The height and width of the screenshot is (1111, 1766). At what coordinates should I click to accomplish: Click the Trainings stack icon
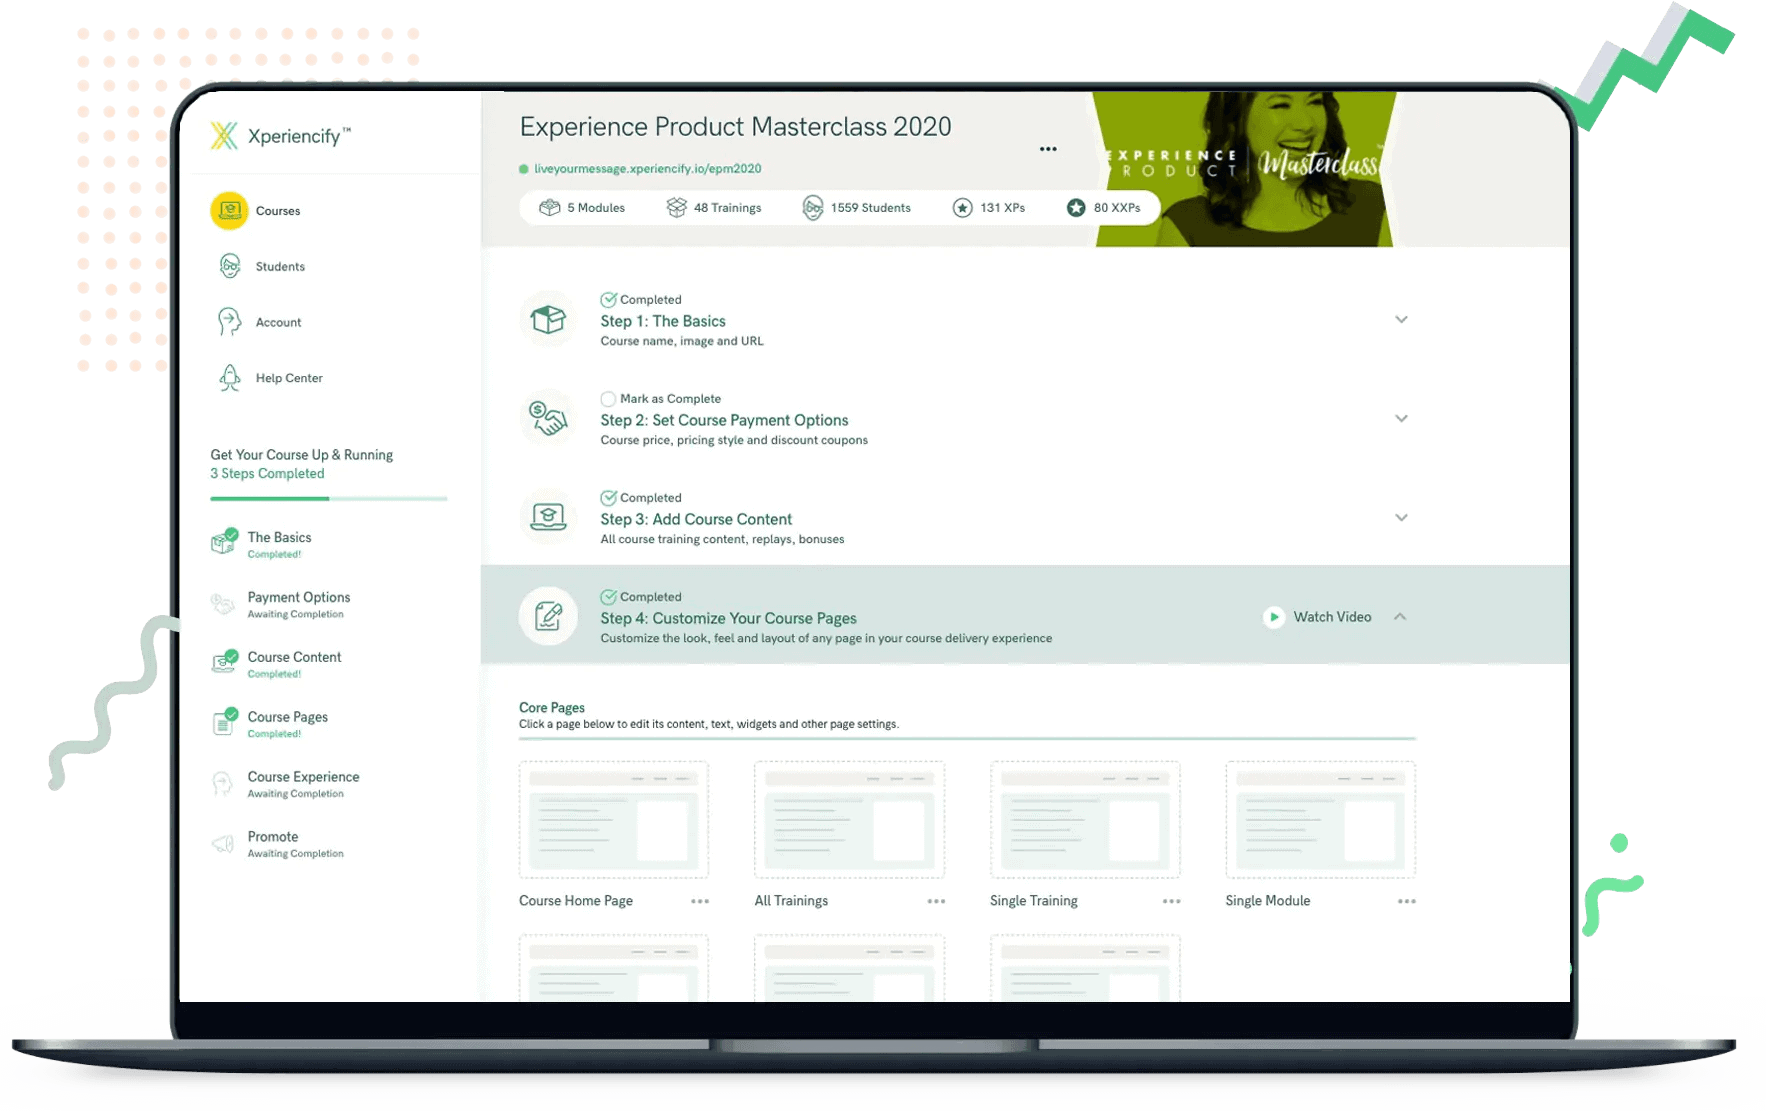coord(677,208)
